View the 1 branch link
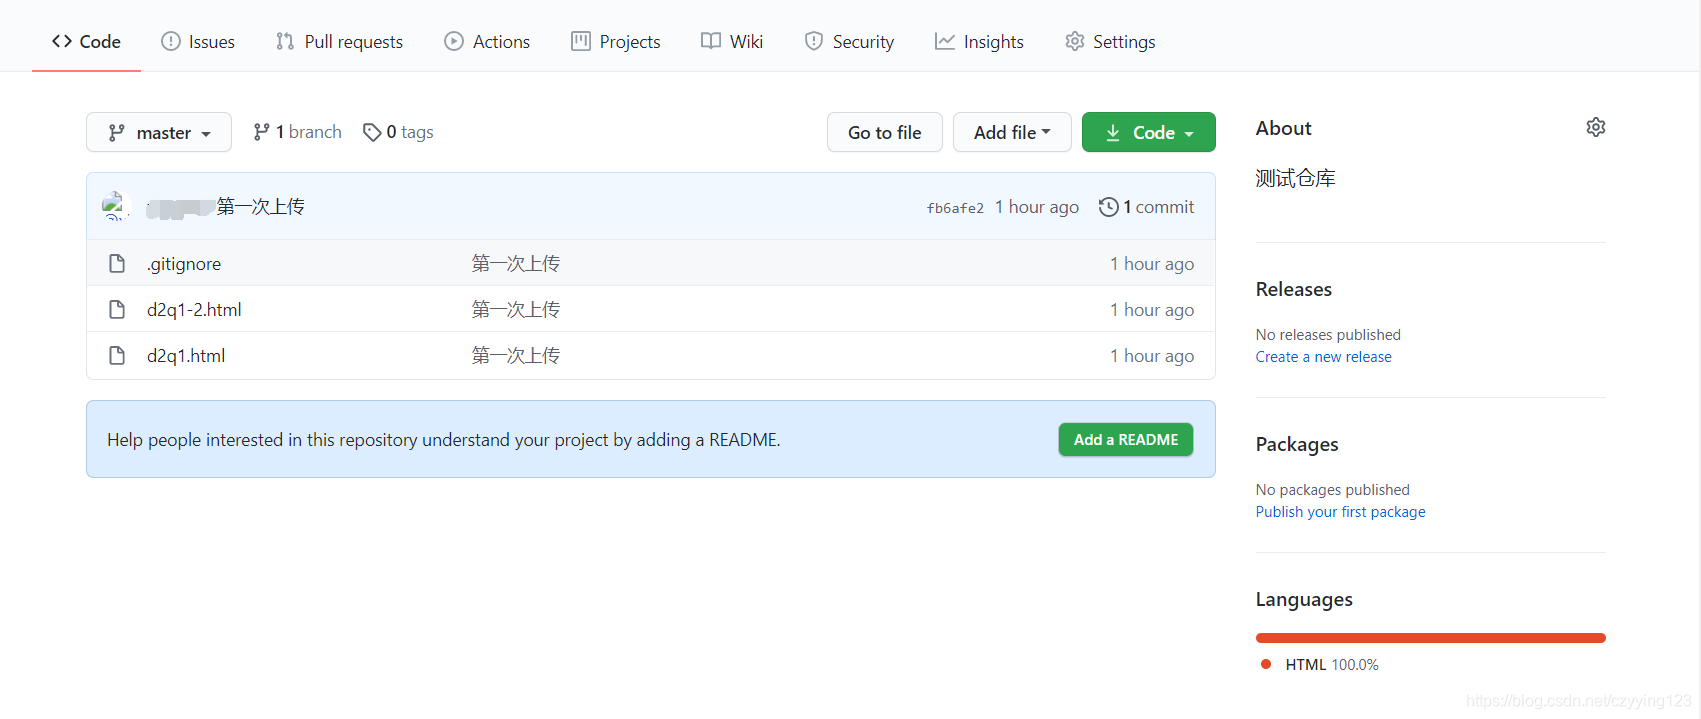 coord(297,132)
